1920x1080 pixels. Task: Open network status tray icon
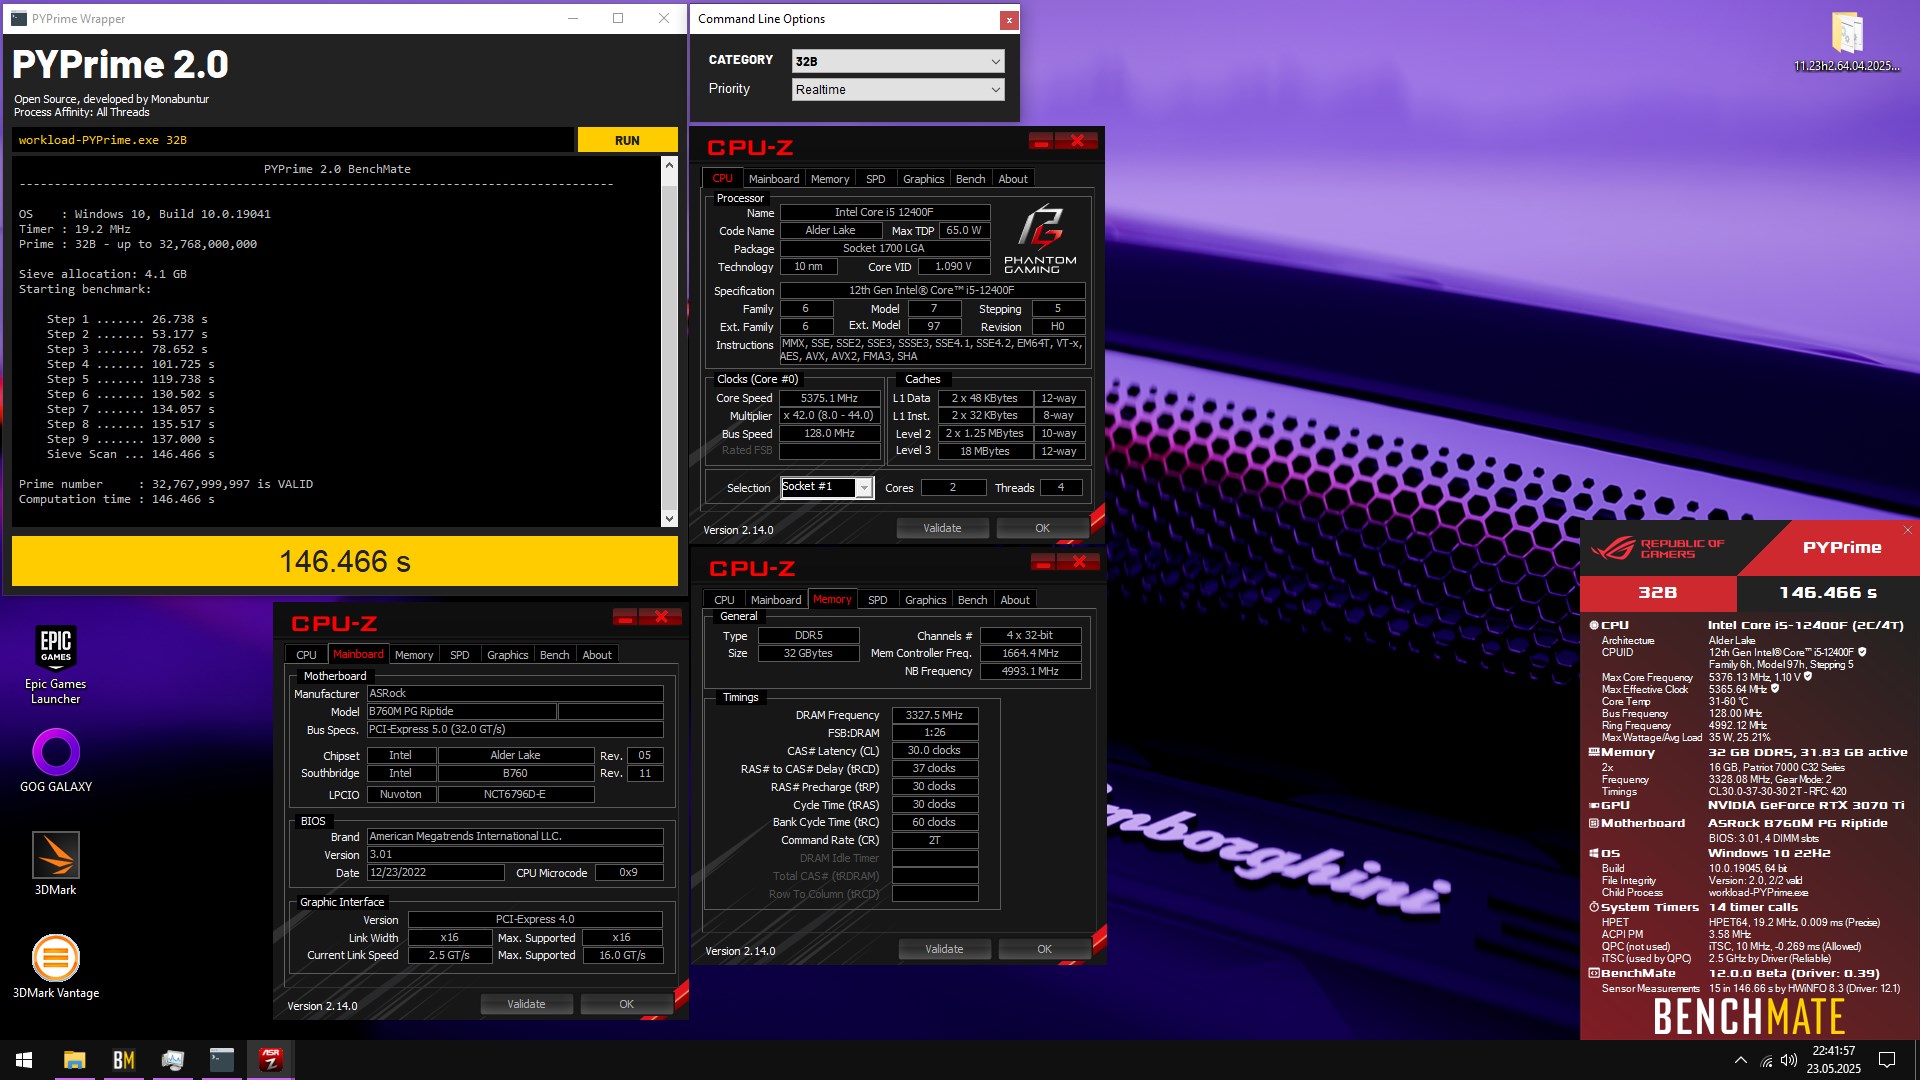(1766, 1060)
